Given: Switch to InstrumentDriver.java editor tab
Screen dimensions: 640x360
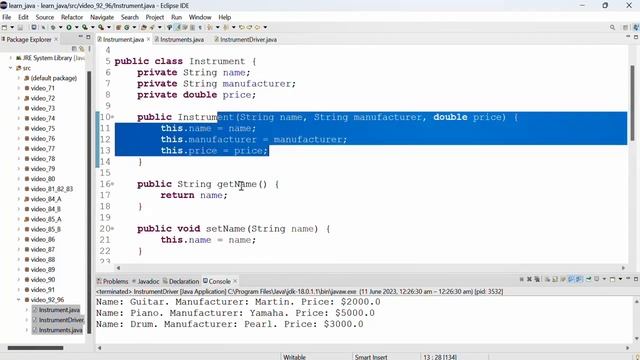Looking at the screenshot, I should [245, 40].
